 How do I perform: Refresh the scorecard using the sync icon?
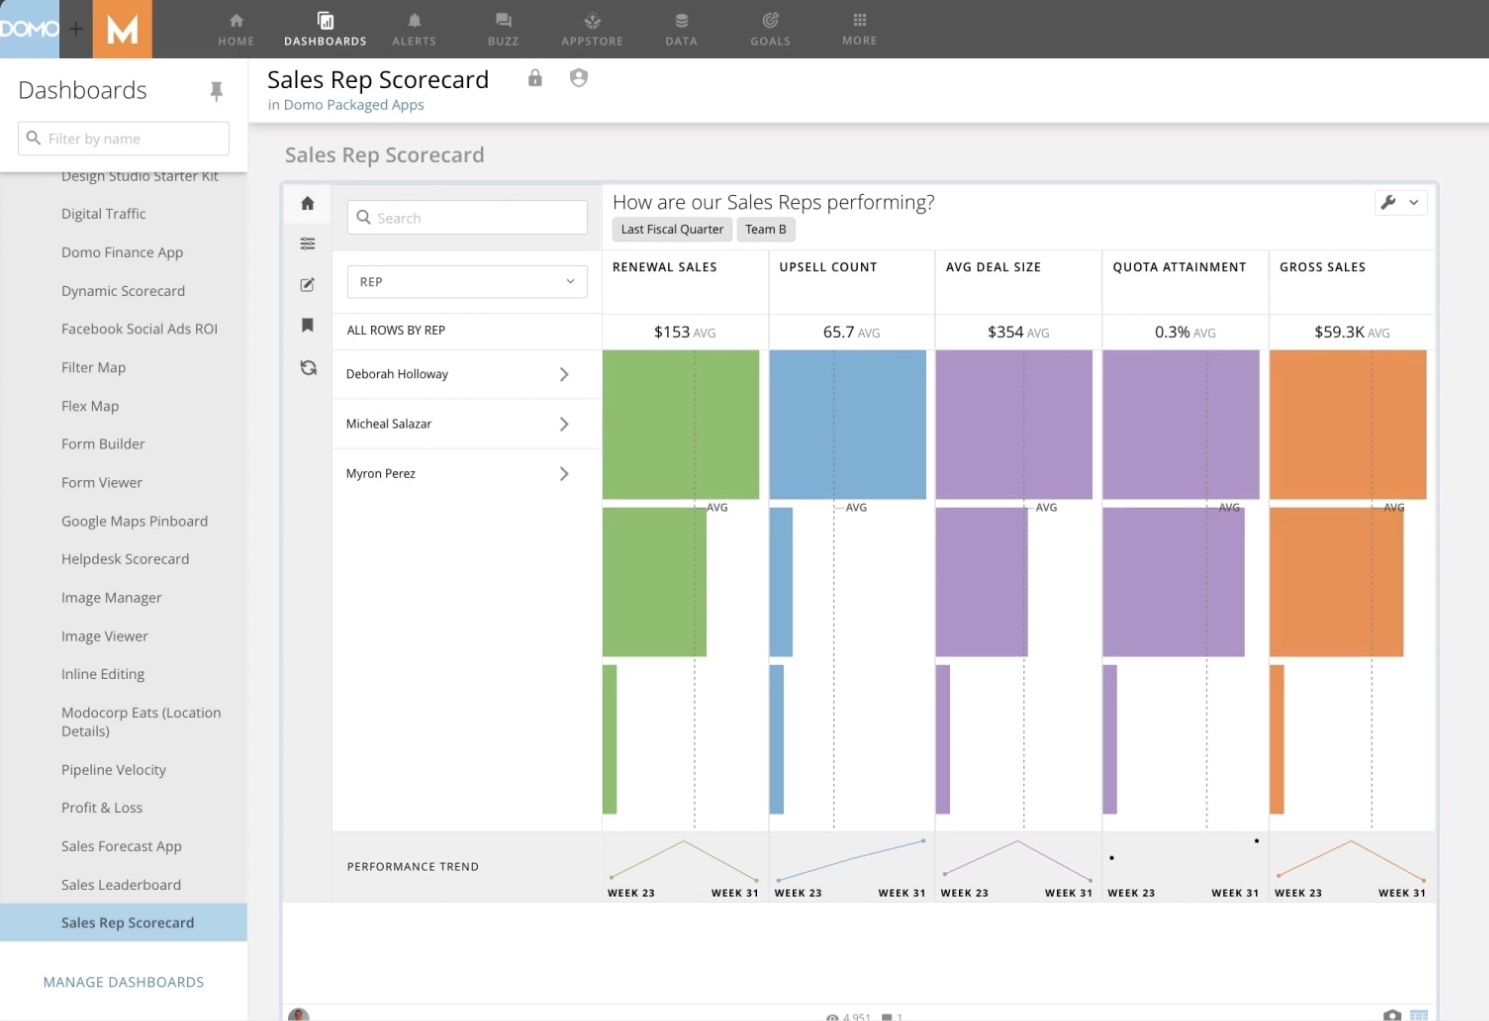tap(307, 368)
